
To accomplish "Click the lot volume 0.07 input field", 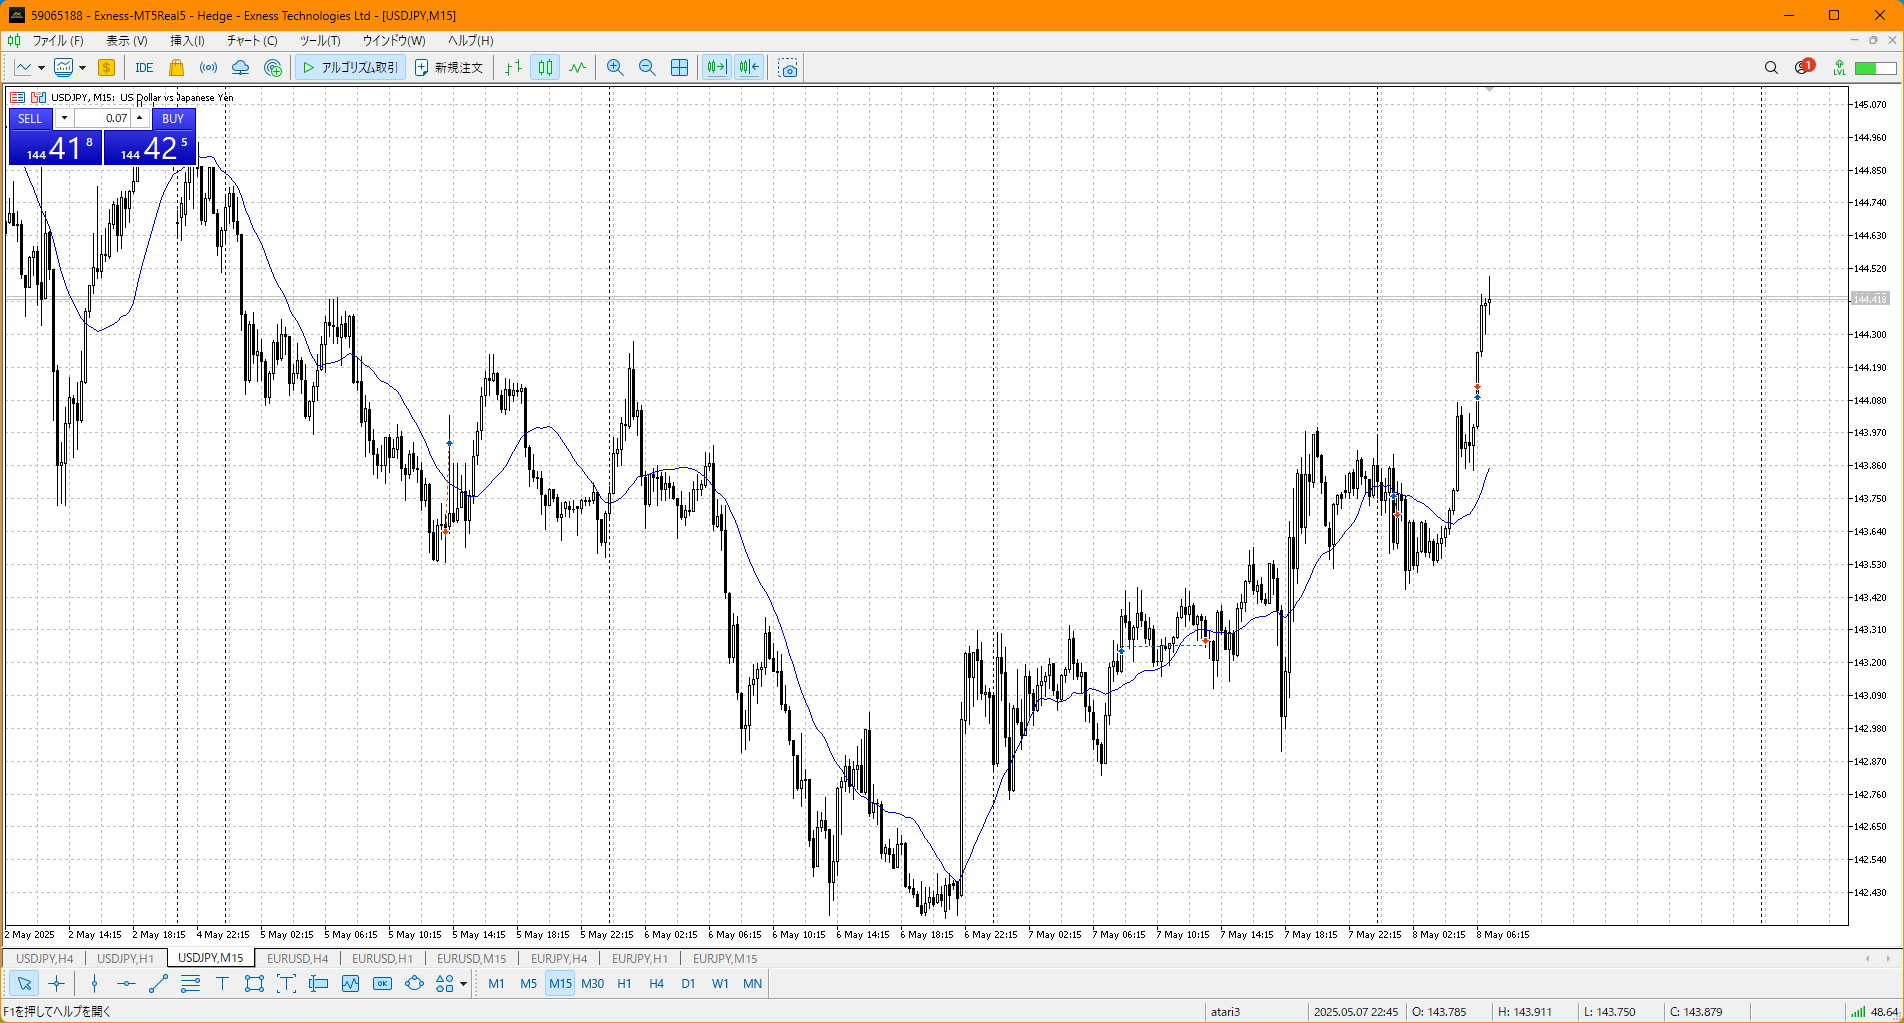I will pos(102,118).
